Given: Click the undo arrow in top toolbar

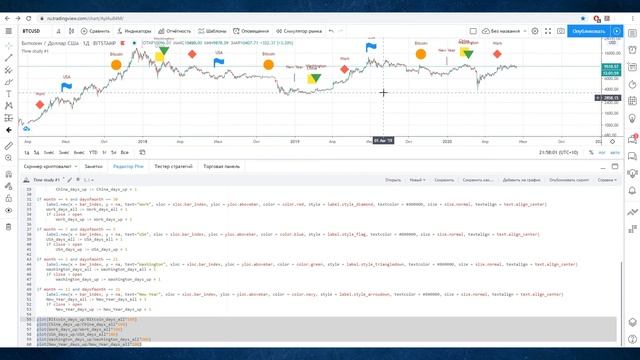Looking at the screenshot, I should coord(331,31).
